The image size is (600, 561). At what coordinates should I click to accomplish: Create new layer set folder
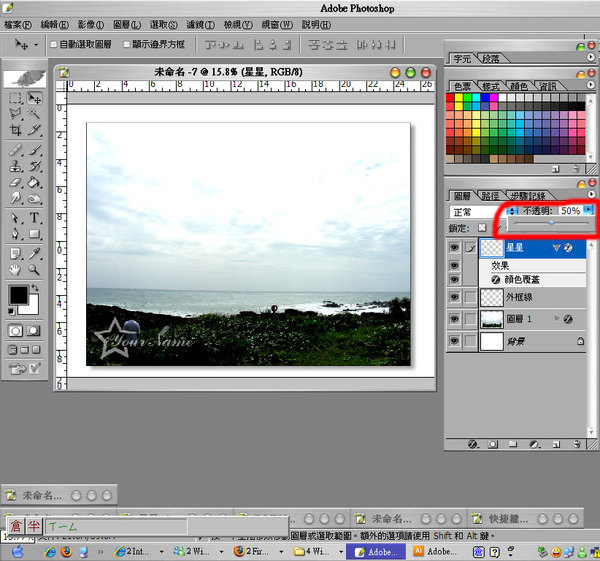pos(513,444)
